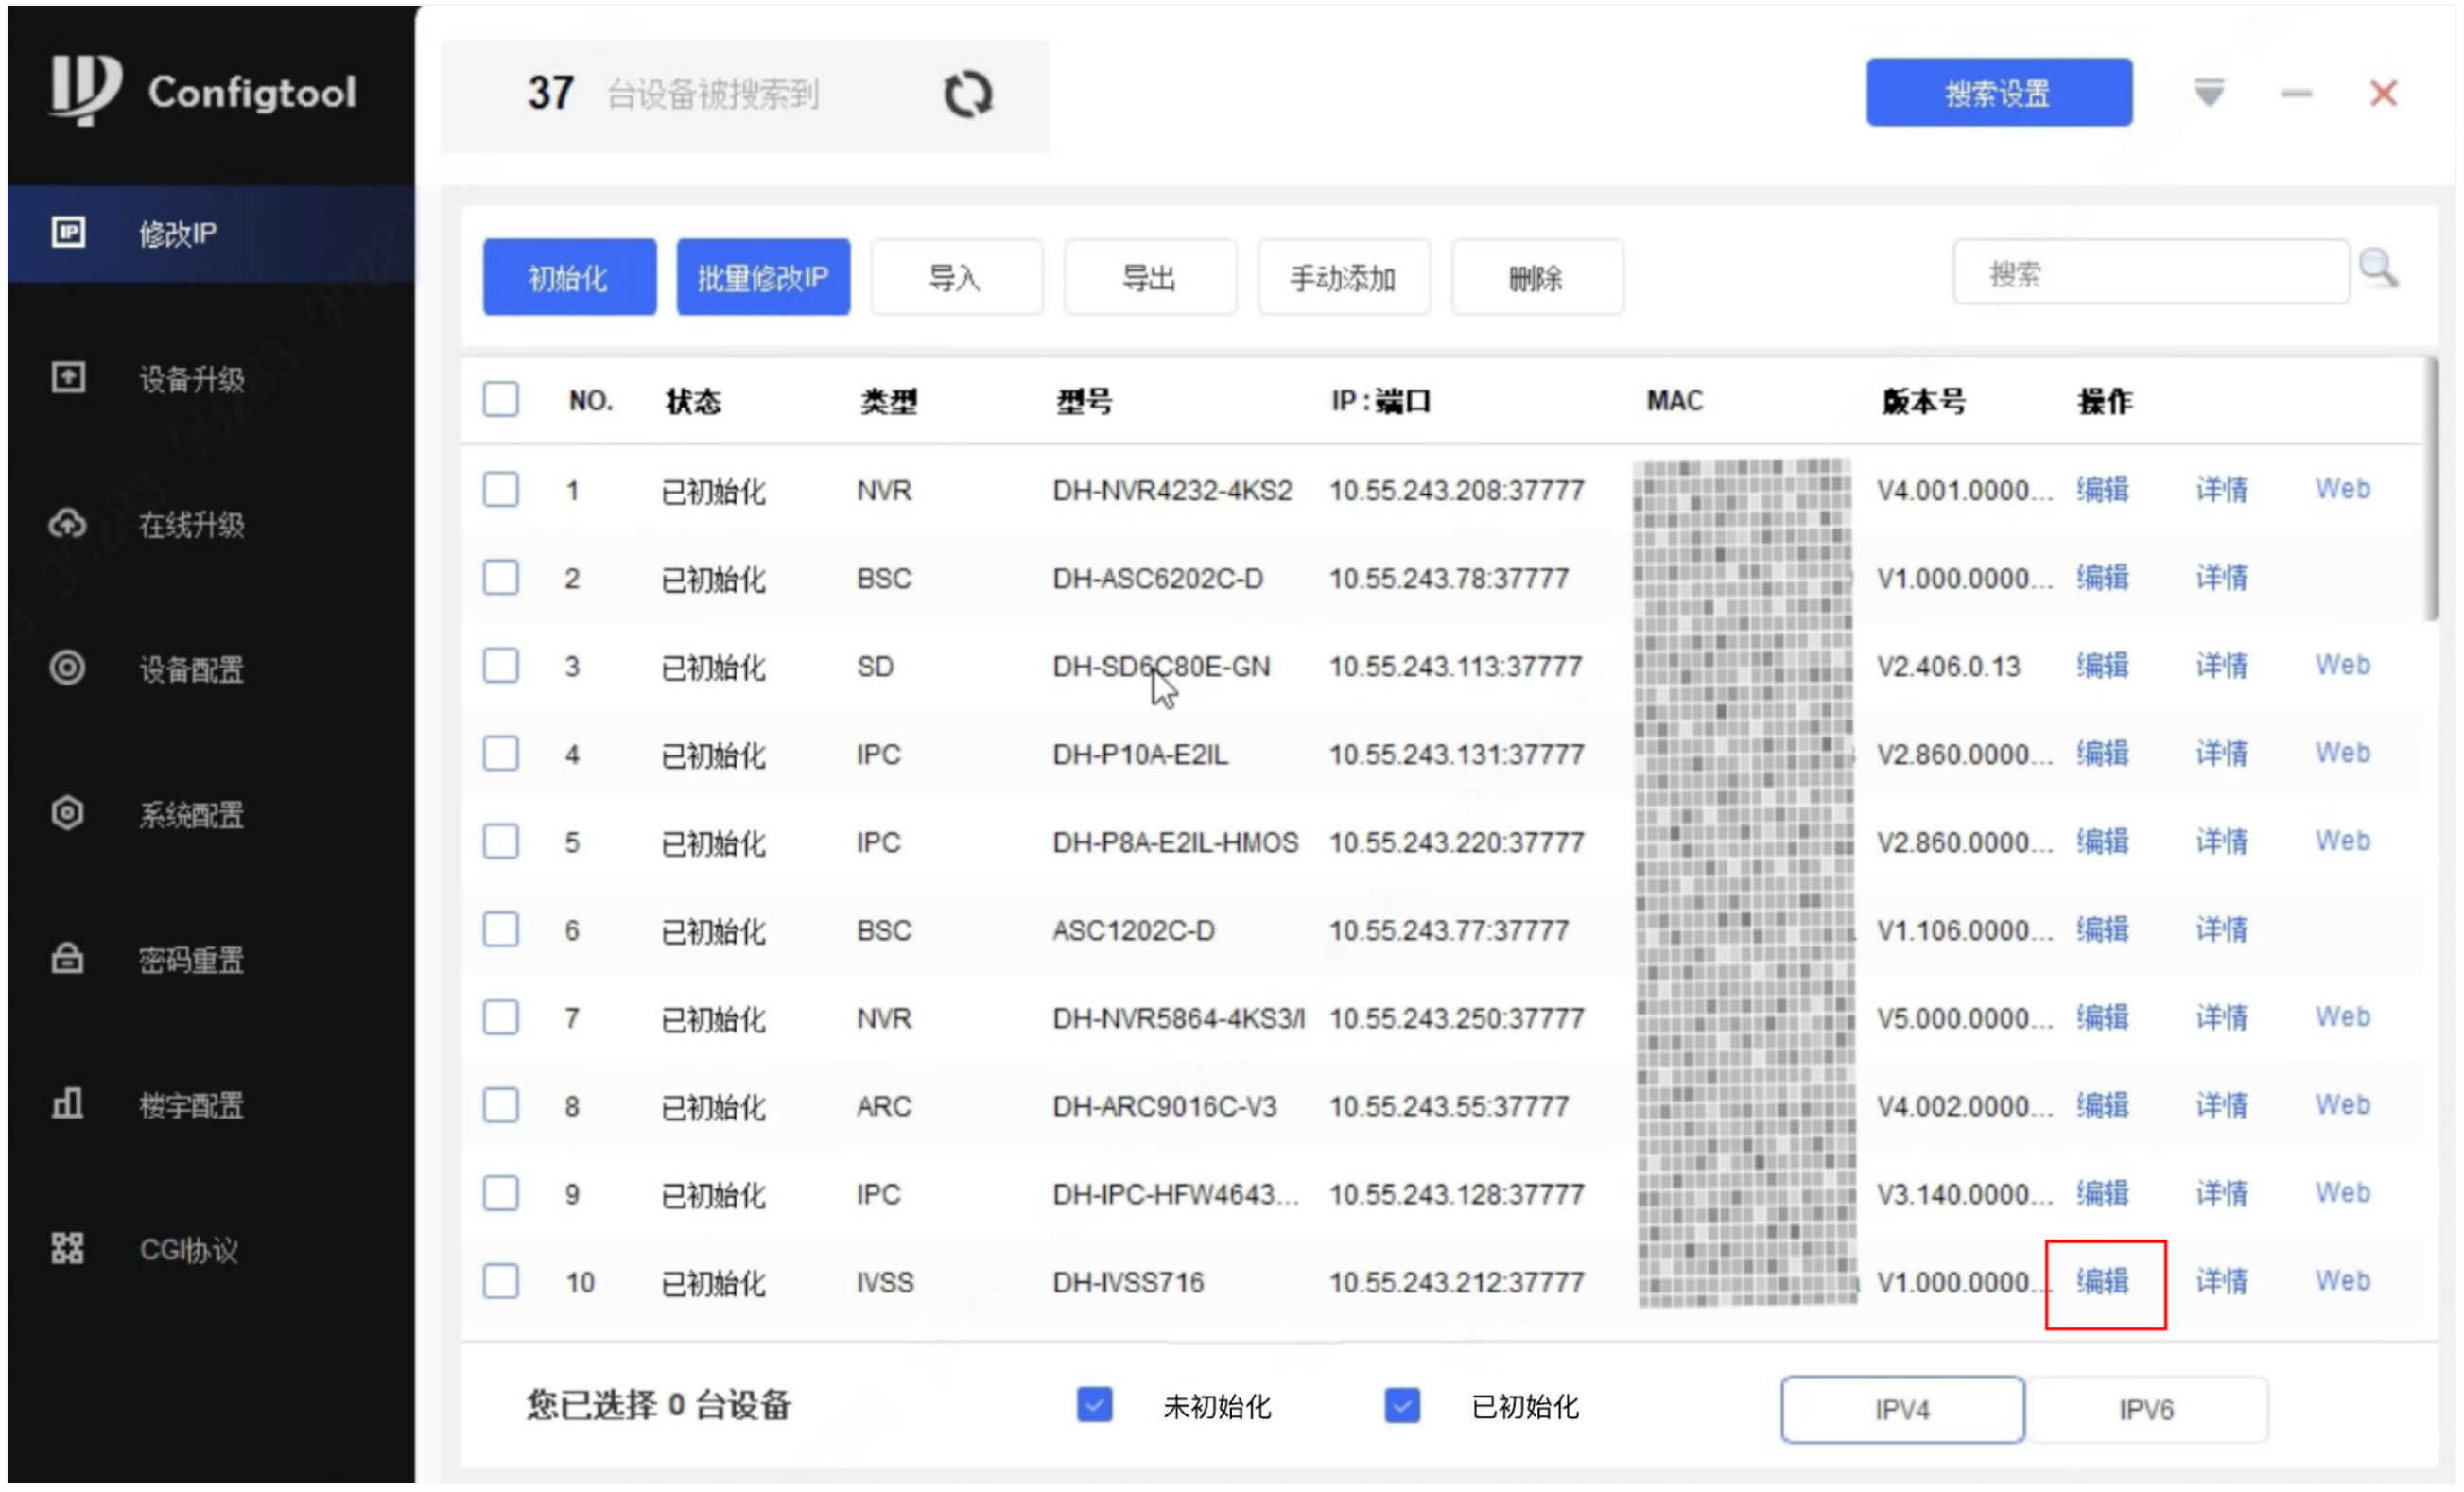Tick the checkbox for device row 3

coord(500,666)
